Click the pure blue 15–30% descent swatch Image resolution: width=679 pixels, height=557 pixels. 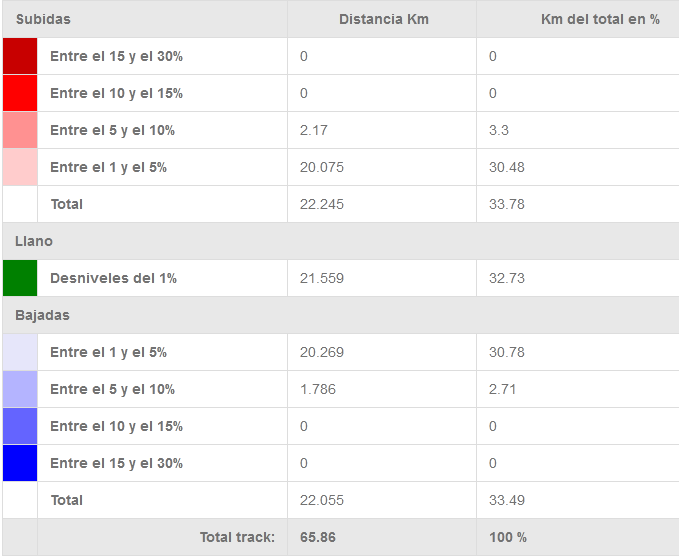coord(20,463)
